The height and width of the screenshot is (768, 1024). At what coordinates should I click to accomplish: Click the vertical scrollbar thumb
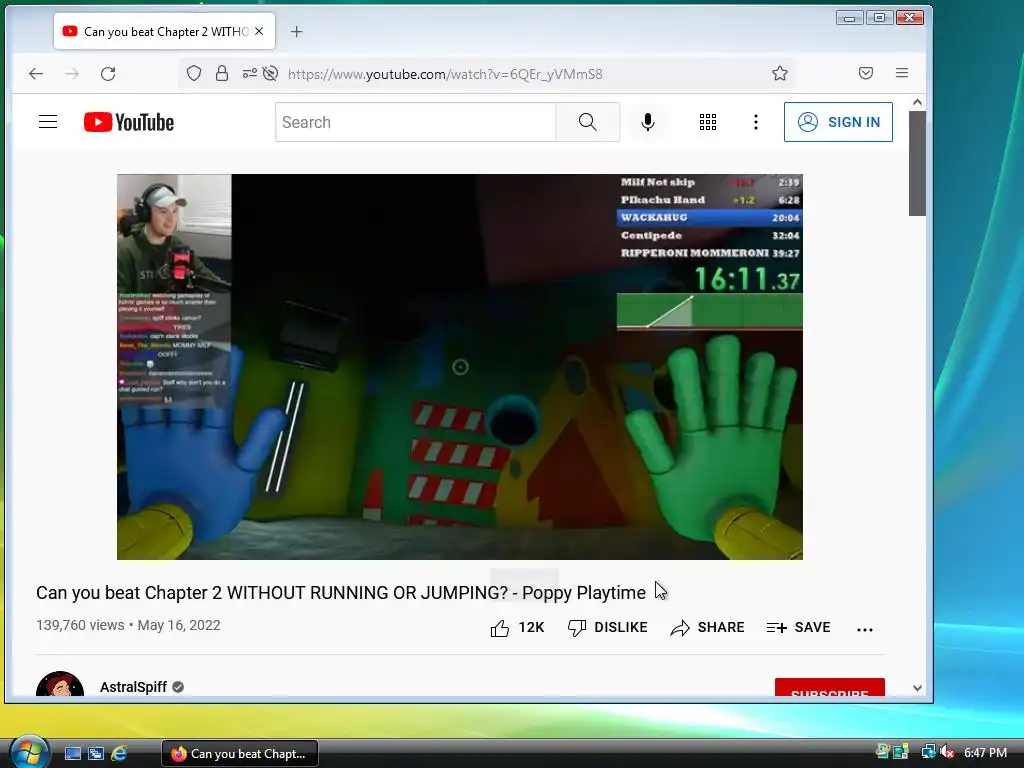[917, 163]
